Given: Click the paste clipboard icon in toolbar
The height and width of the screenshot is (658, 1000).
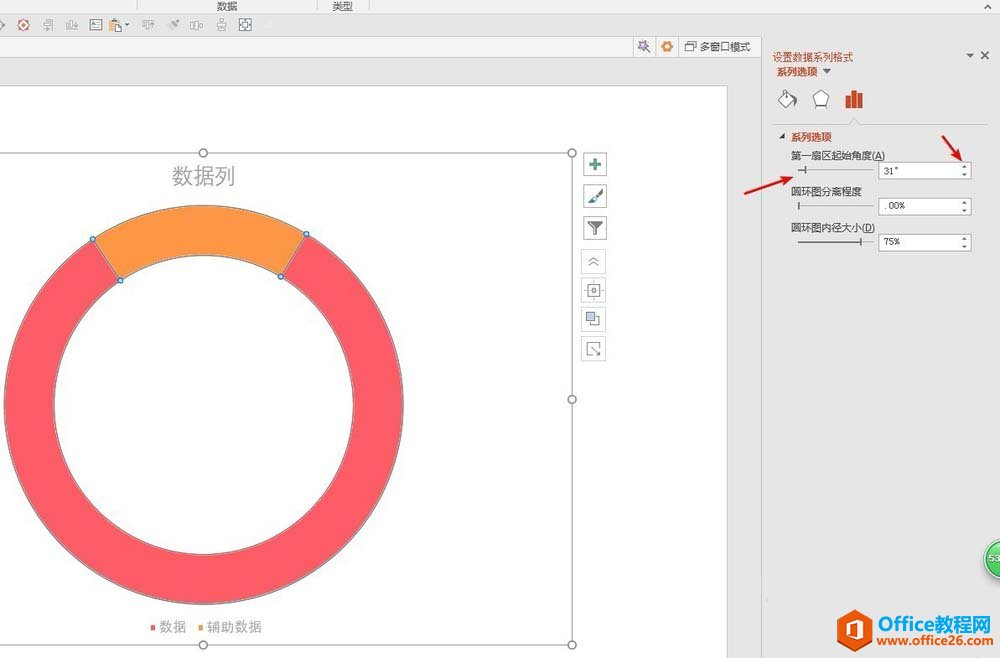Looking at the screenshot, I should (x=117, y=25).
